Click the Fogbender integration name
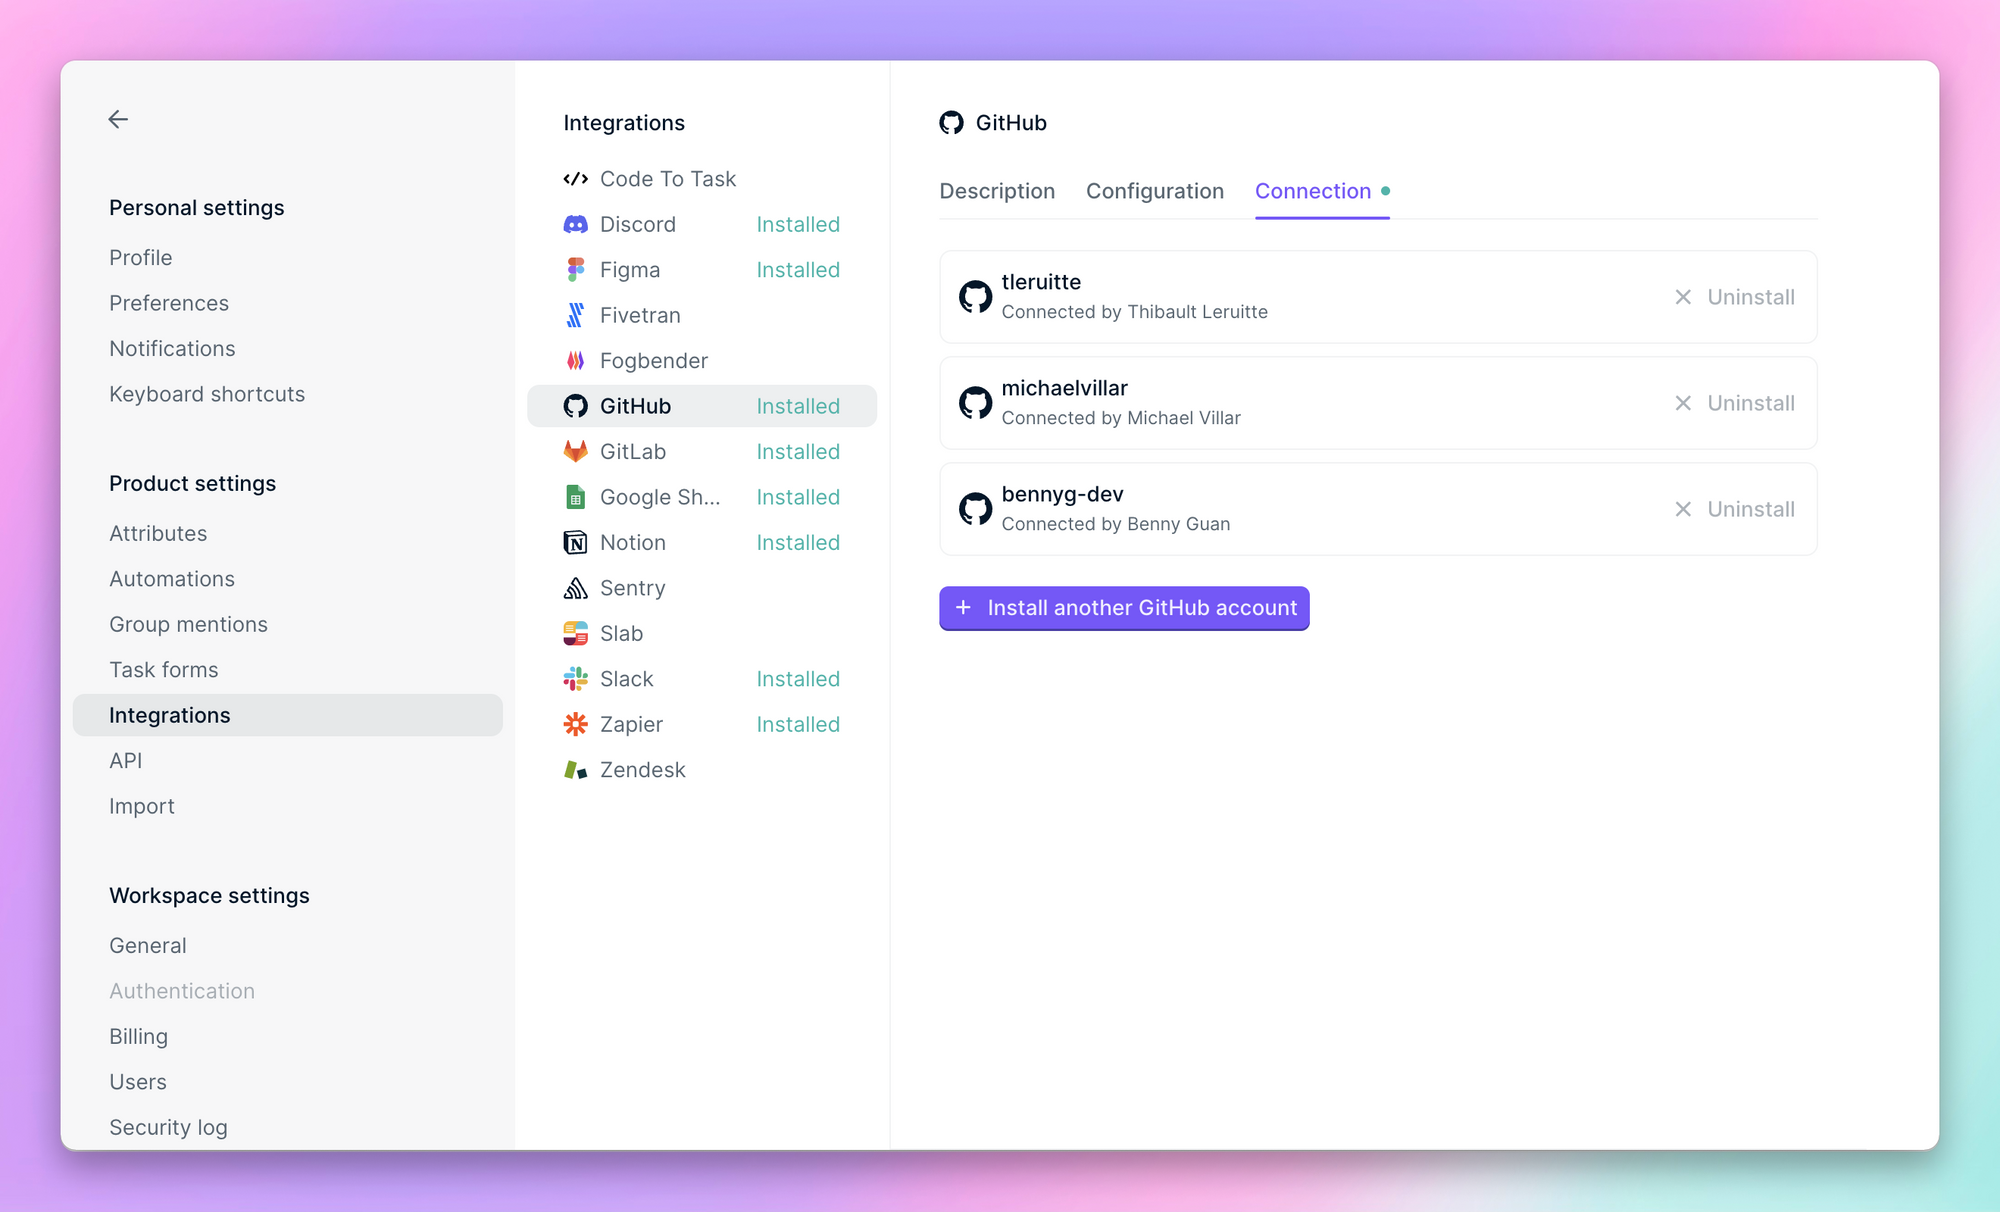The image size is (2000, 1212). (x=654, y=361)
